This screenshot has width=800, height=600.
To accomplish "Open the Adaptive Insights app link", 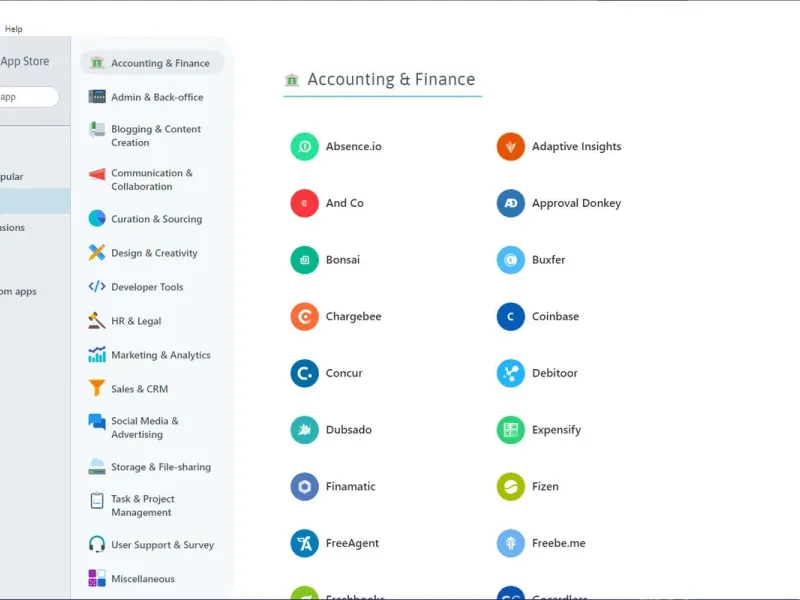I will [x=577, y=146].
